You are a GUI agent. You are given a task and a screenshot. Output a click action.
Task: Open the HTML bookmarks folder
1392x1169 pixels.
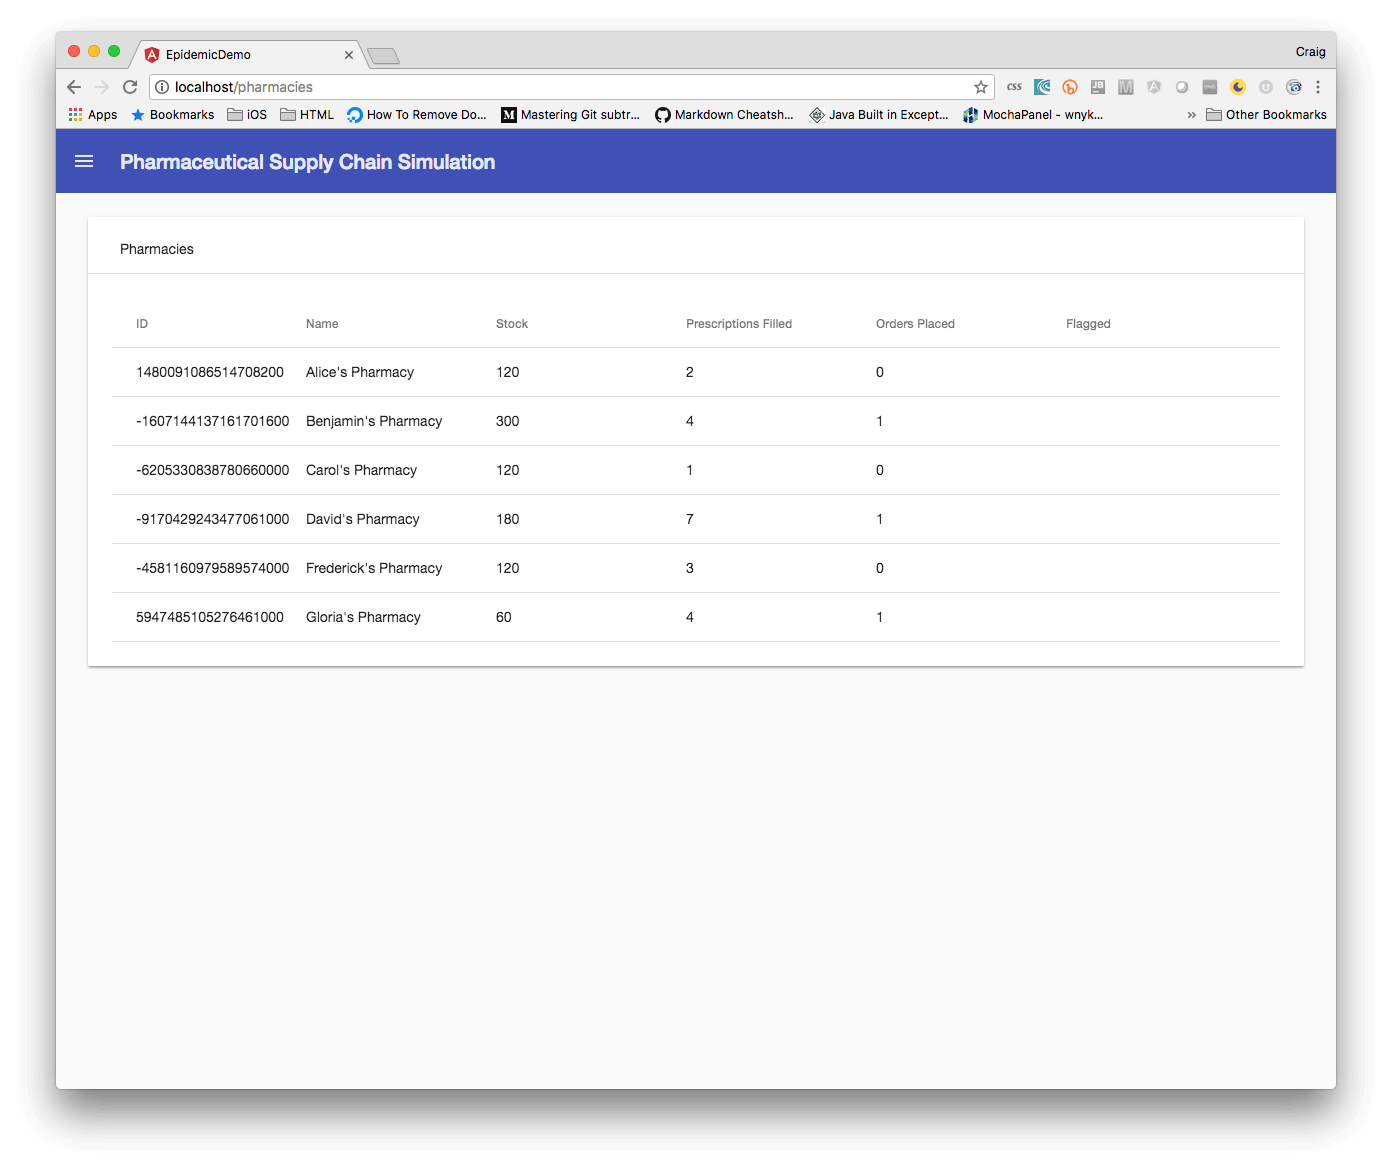307,115
